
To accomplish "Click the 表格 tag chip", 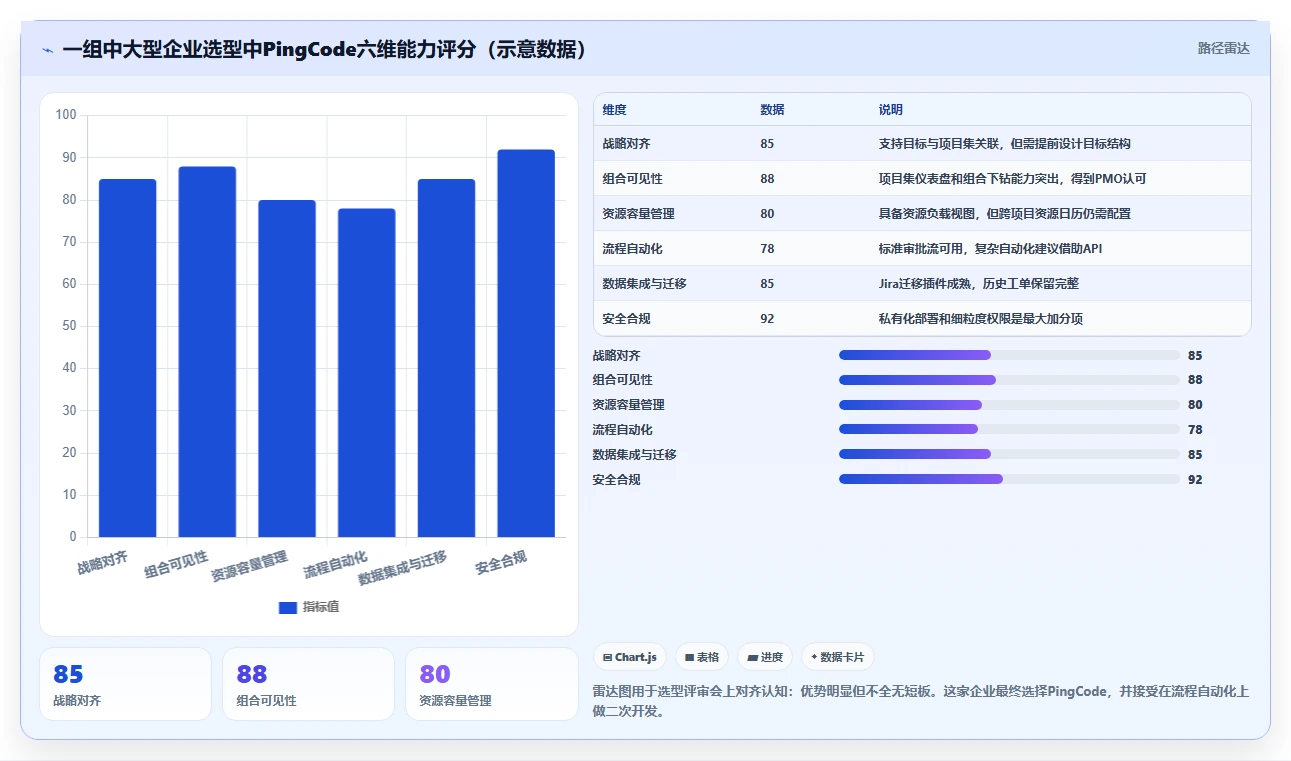I will click(x=702, y=657).
